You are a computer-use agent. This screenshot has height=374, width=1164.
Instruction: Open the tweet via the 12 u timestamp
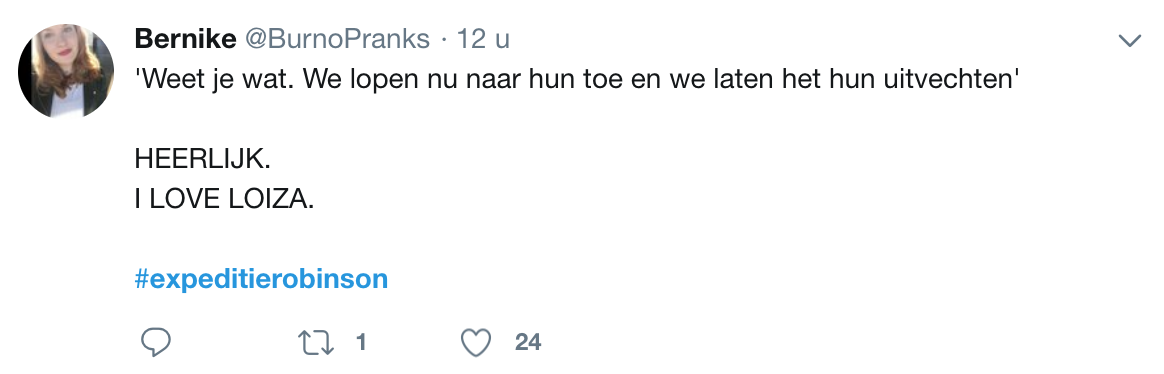483,39
